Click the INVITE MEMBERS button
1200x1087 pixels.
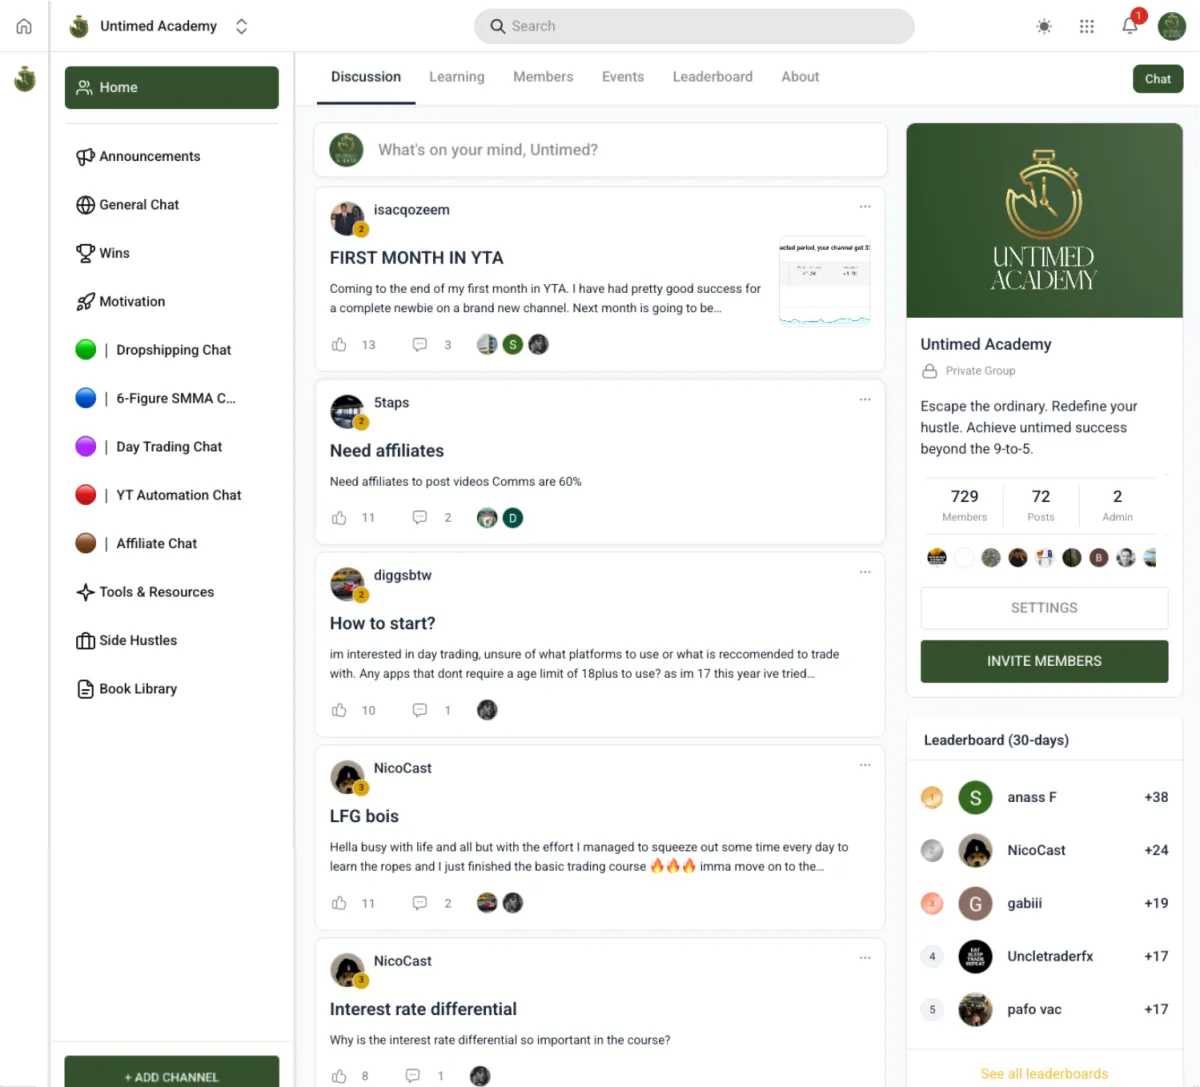coord(1044,661)
